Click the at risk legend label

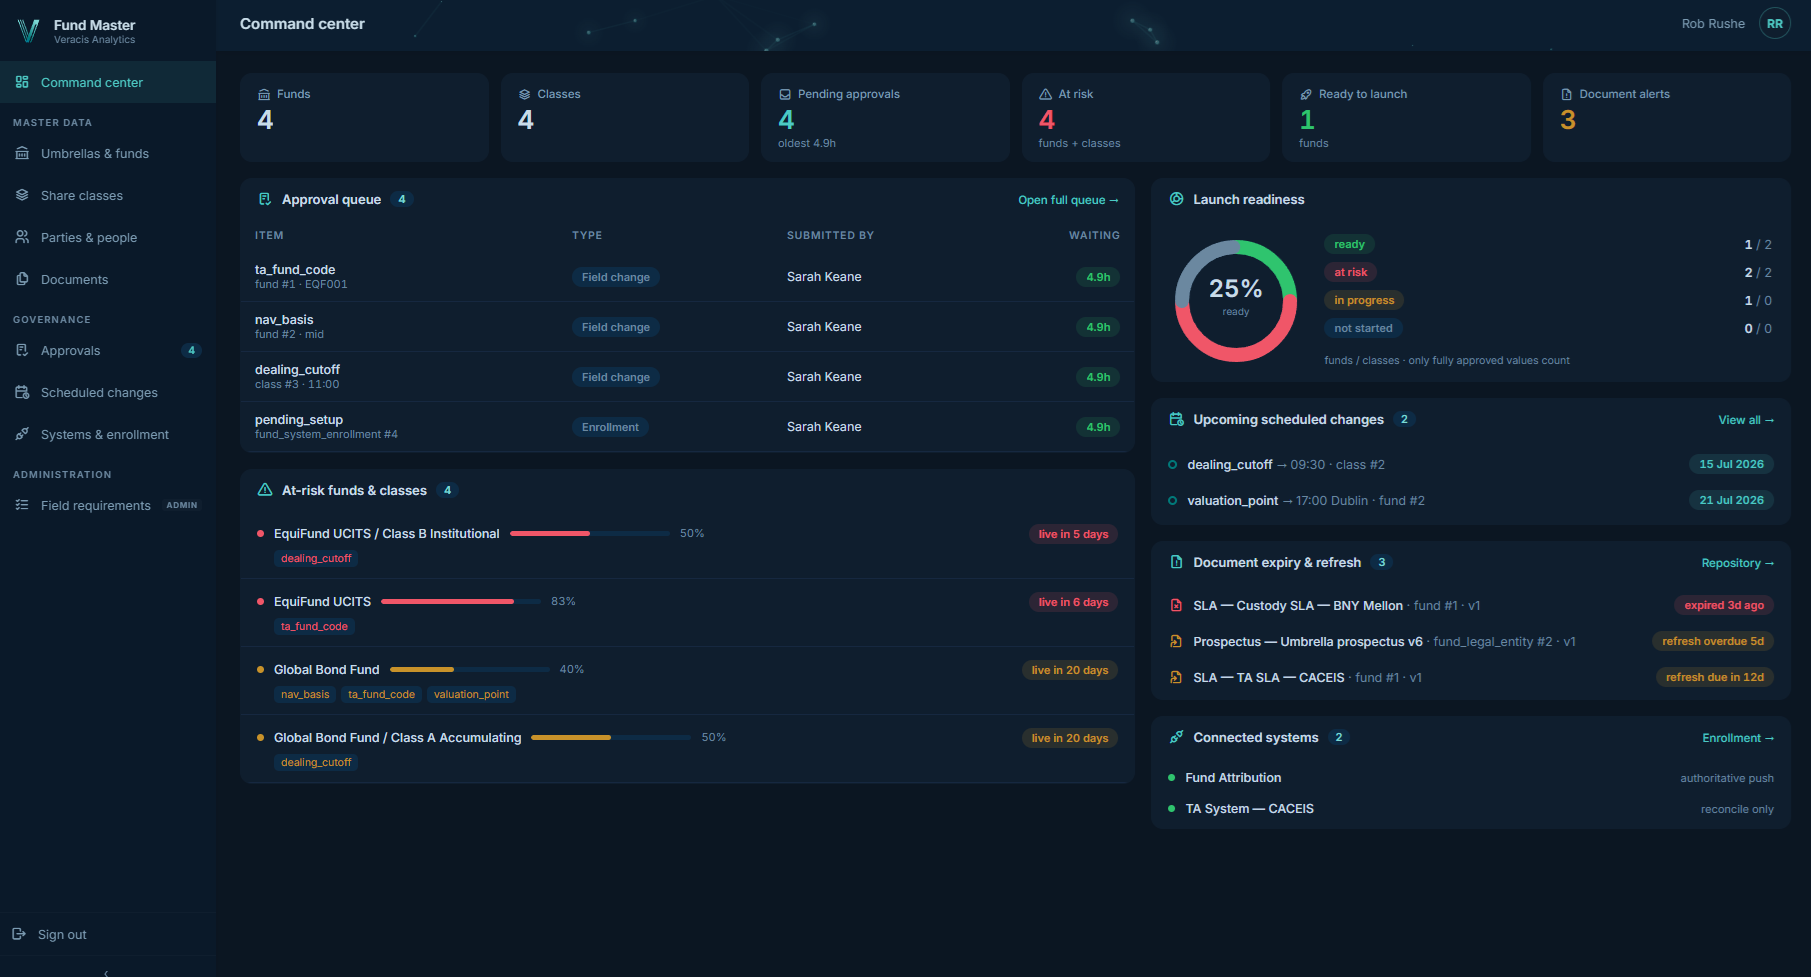[1350, 272]
